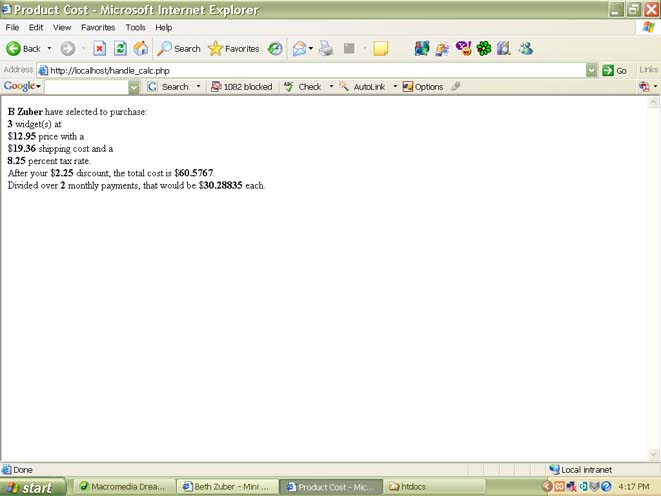Open the htdocs folder taskbar item
This screenshot has height=496, width=661.
point(433,487)
